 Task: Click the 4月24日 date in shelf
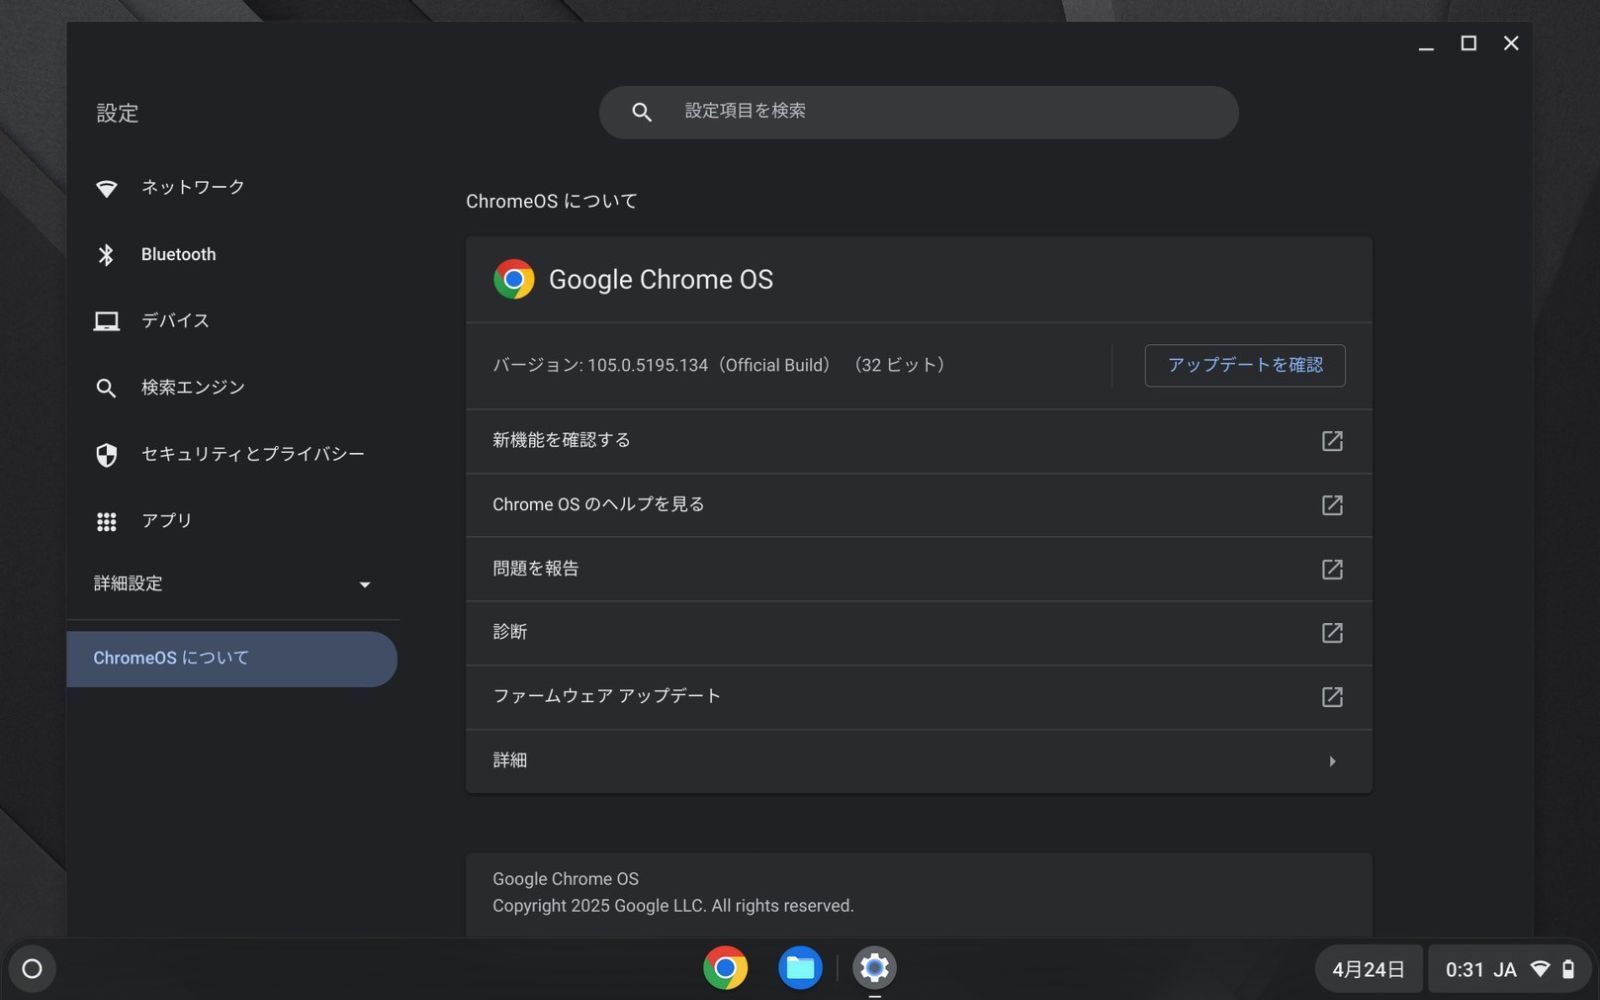pyautogui.click(x=1368, y=969)
